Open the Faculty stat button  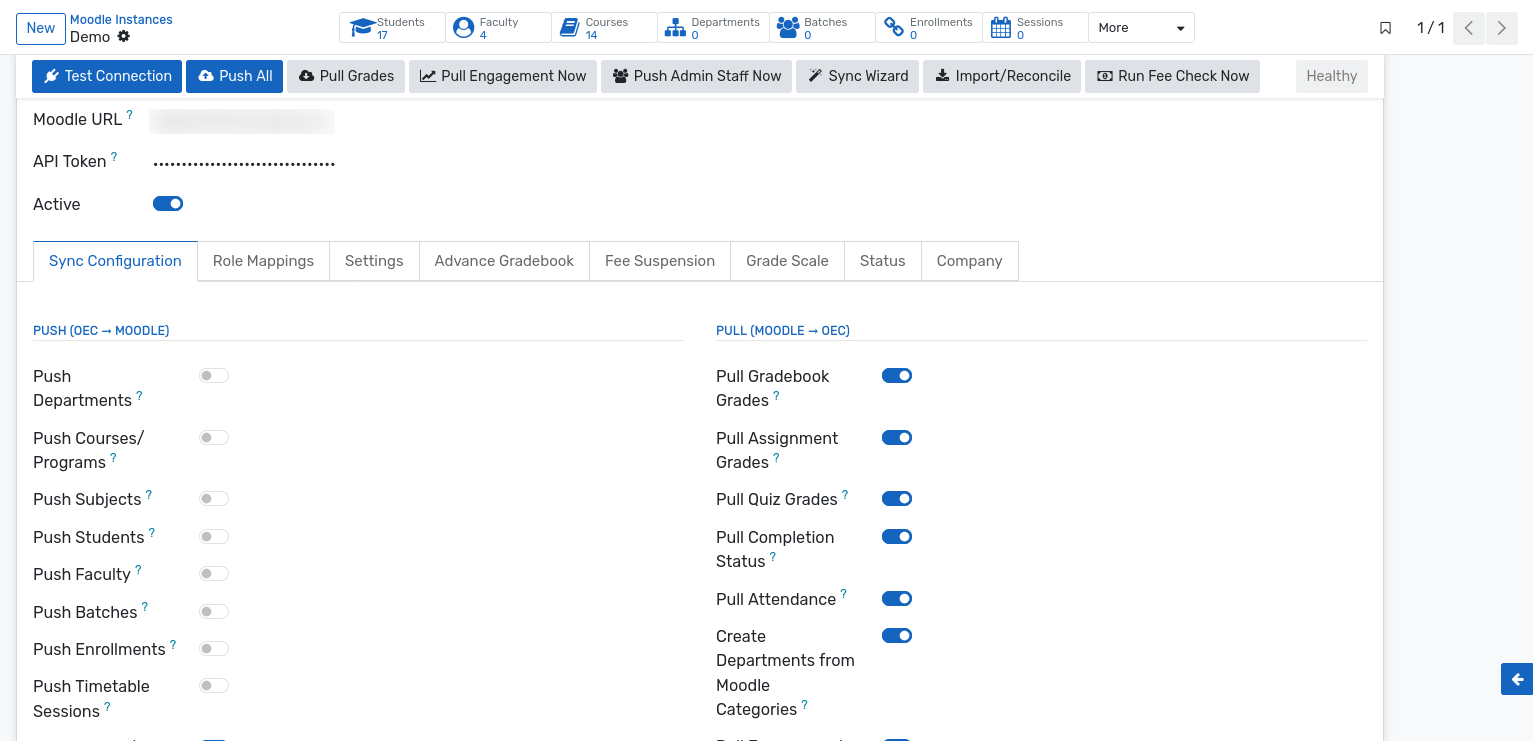tap(498, 28)
